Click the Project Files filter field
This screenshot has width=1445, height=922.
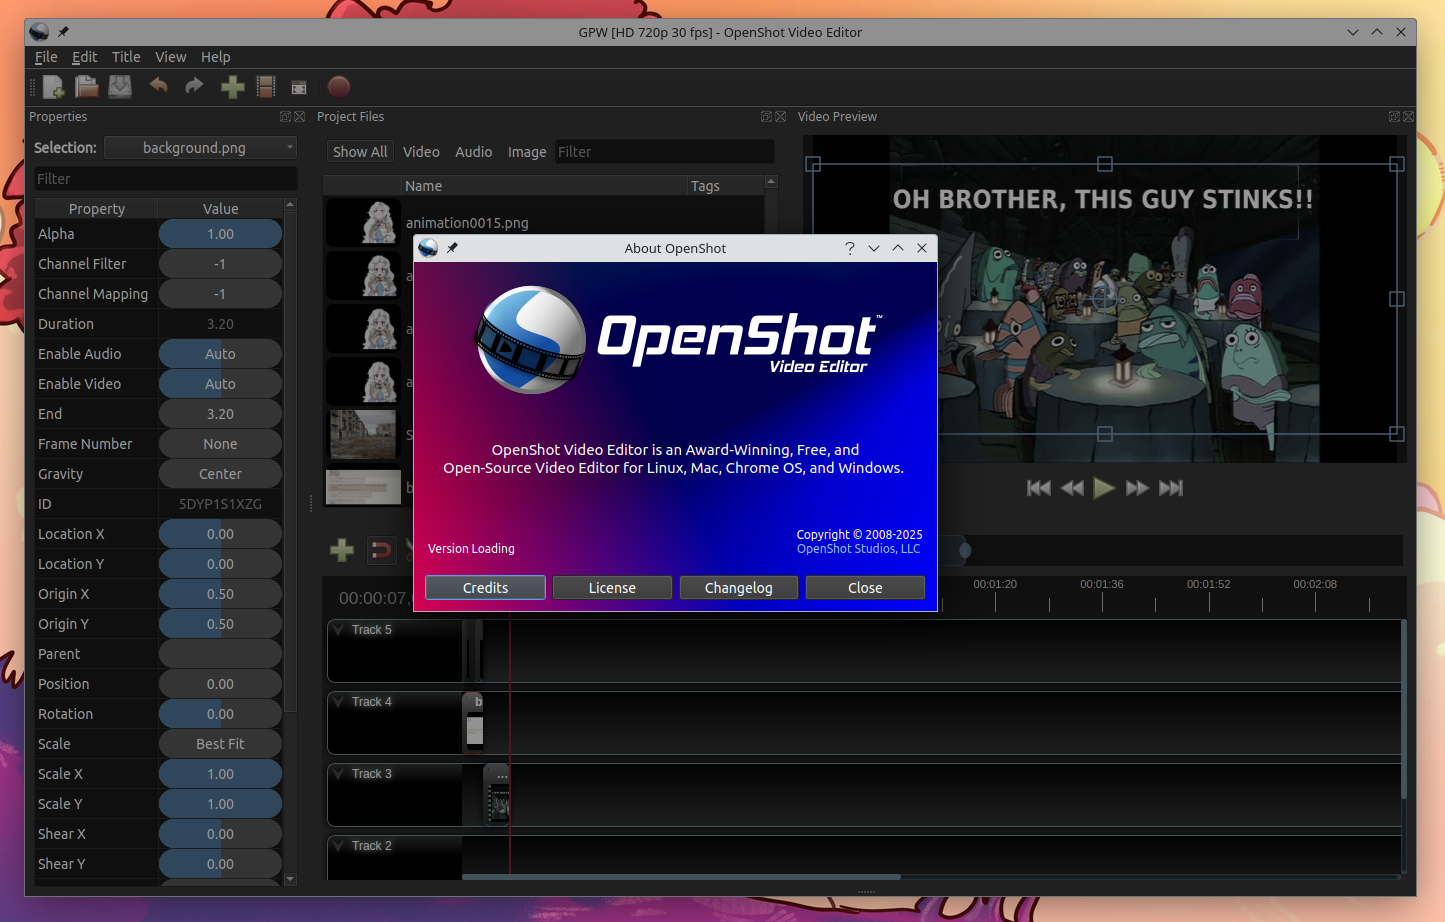tap(664, 152)
